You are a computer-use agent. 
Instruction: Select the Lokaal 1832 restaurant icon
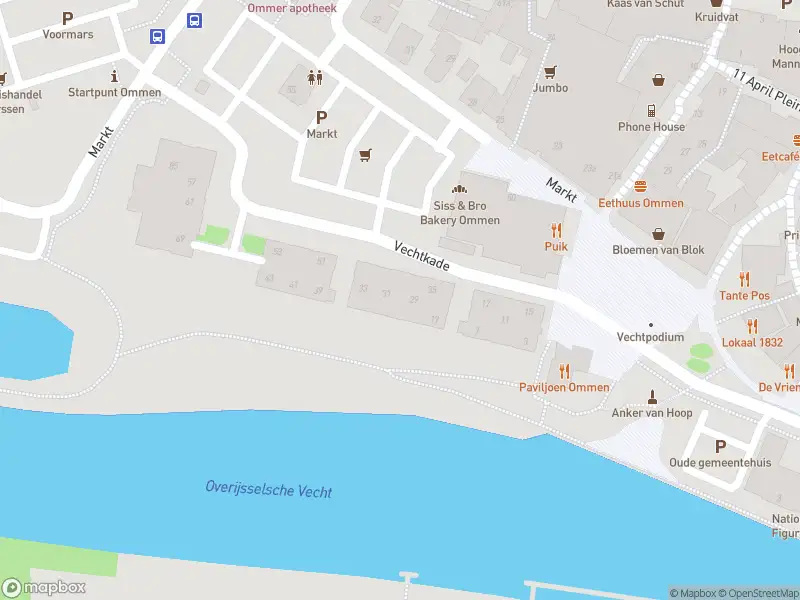(x=752, y=326)
